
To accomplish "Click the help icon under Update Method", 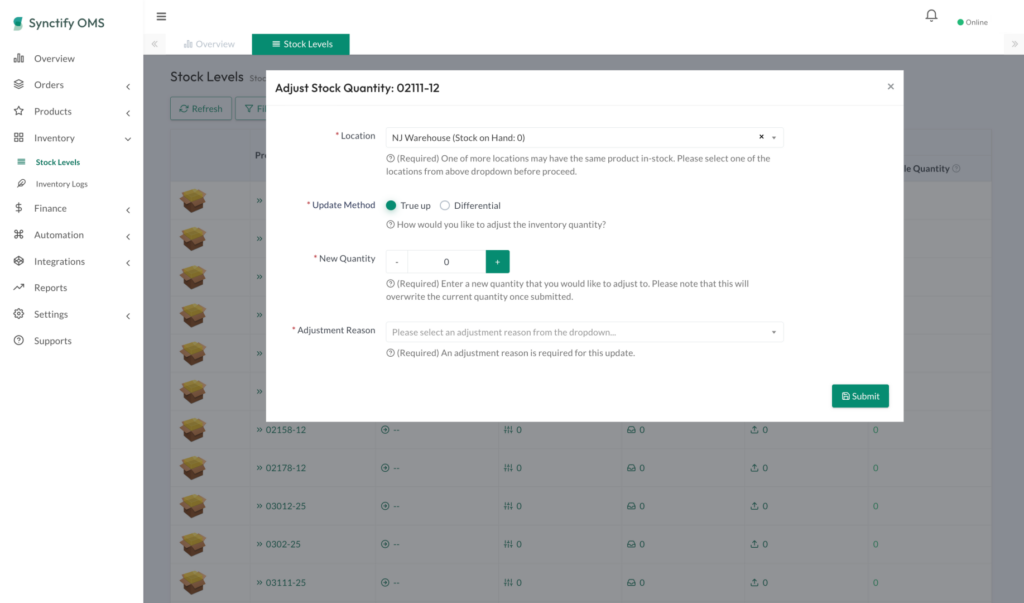I will [391, 224].
